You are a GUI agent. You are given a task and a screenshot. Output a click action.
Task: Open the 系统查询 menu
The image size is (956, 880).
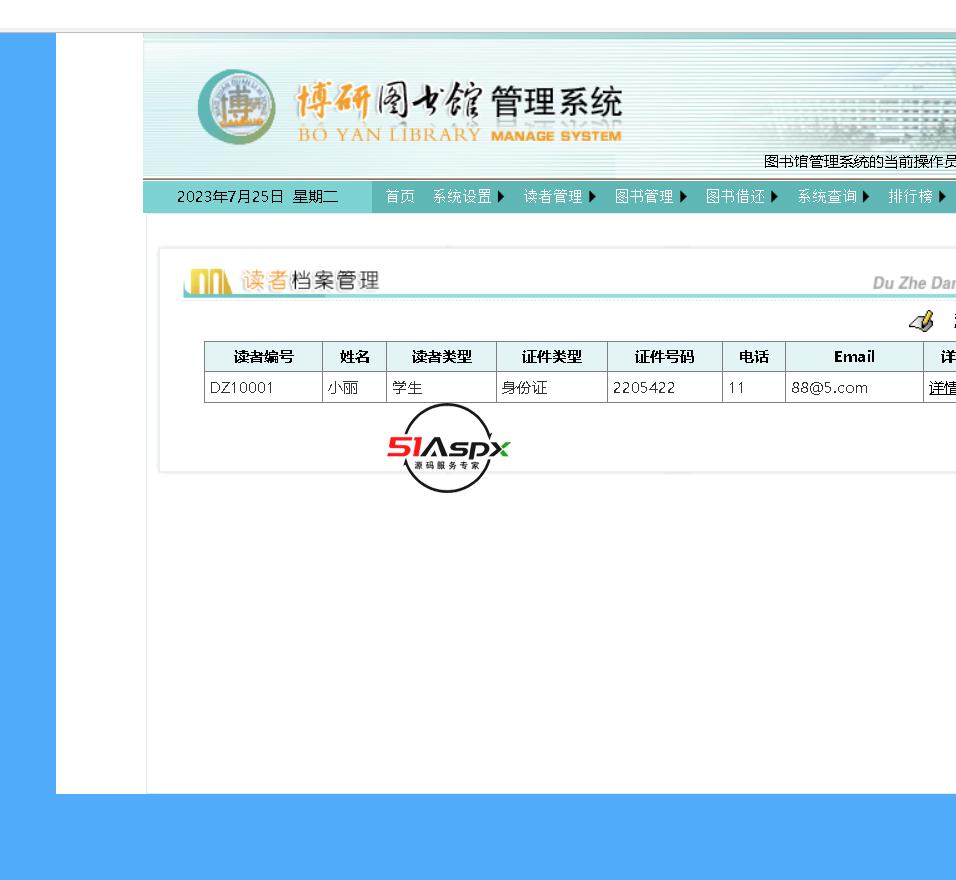tap(827, 196)
